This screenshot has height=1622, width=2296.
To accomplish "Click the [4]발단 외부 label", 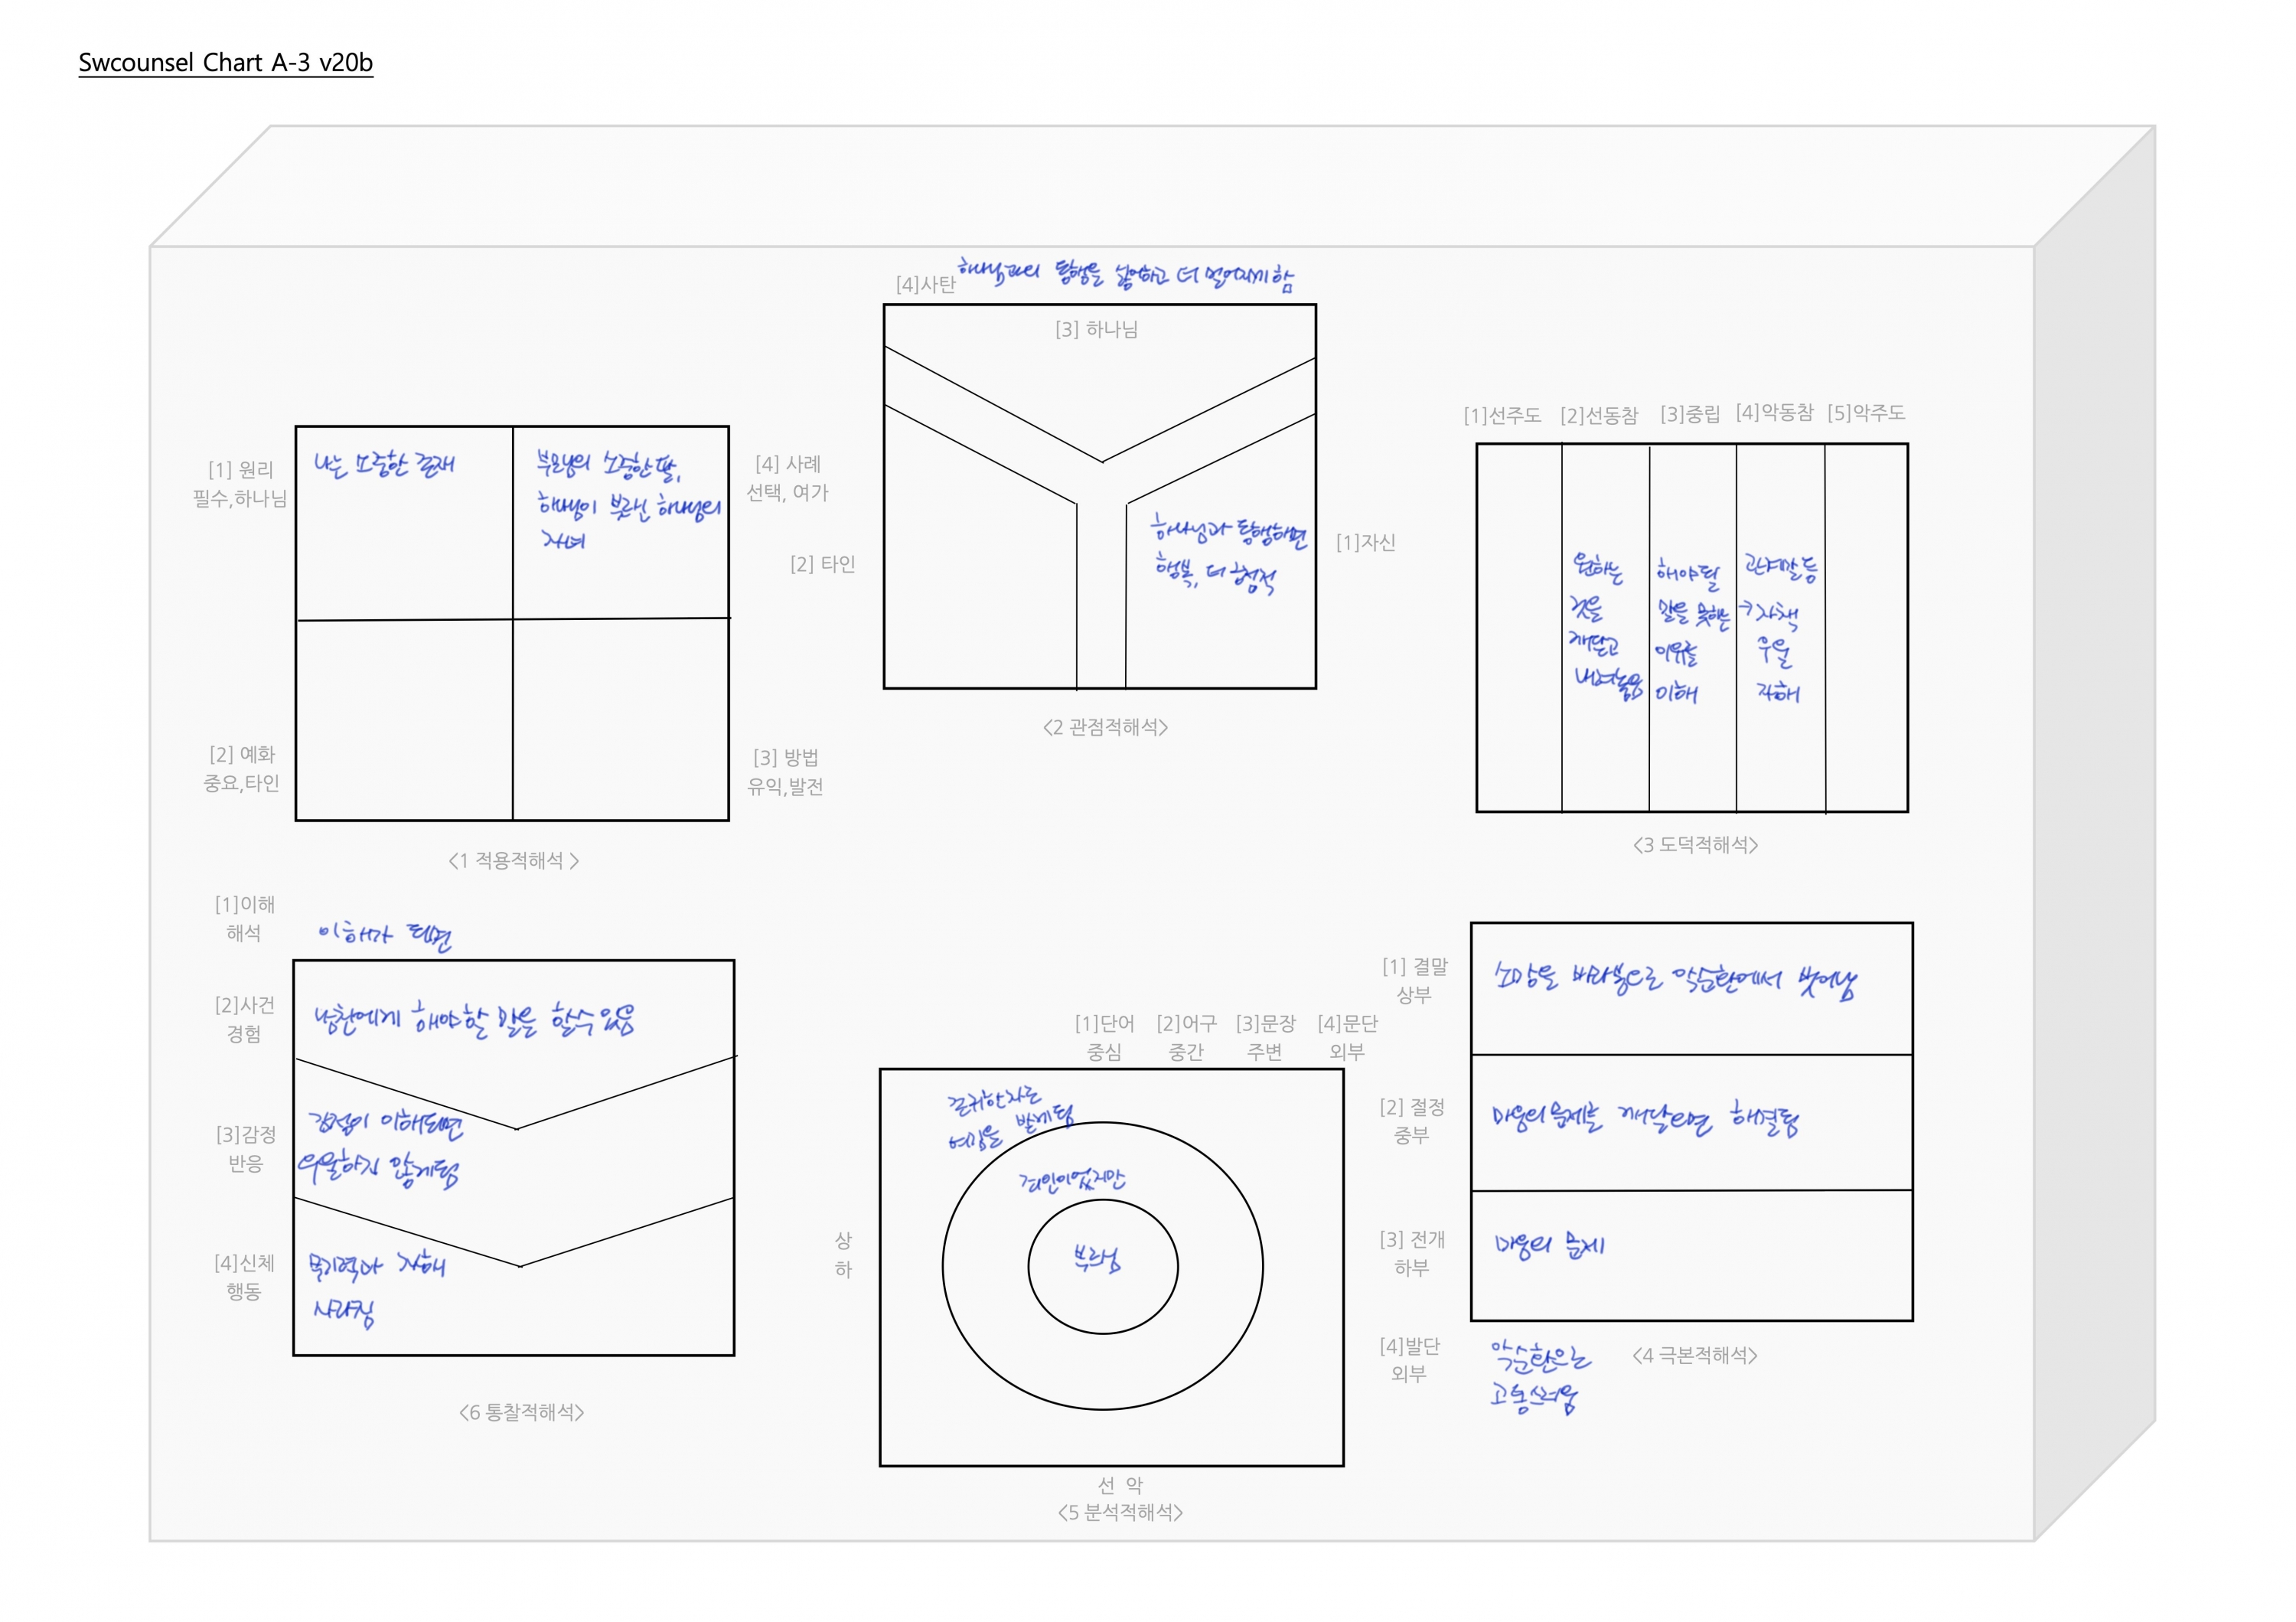I will (x=1409, y=1360).
